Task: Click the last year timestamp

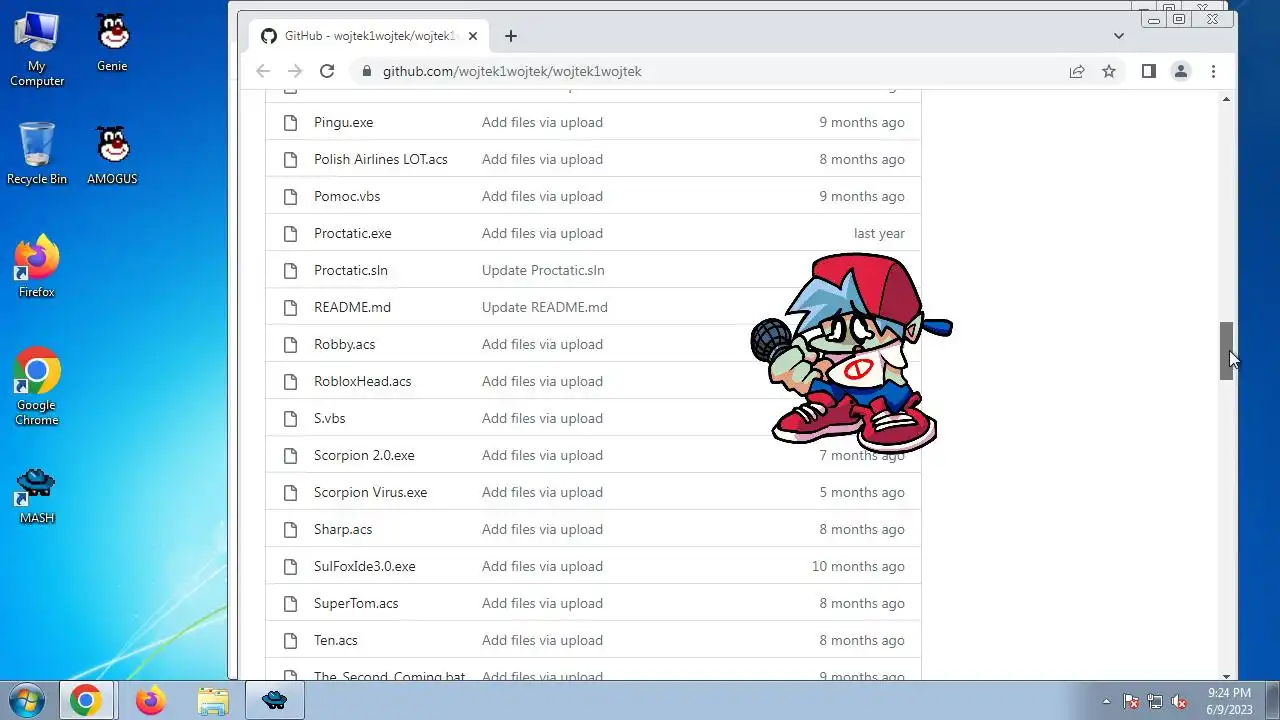Action: [879, 233]
